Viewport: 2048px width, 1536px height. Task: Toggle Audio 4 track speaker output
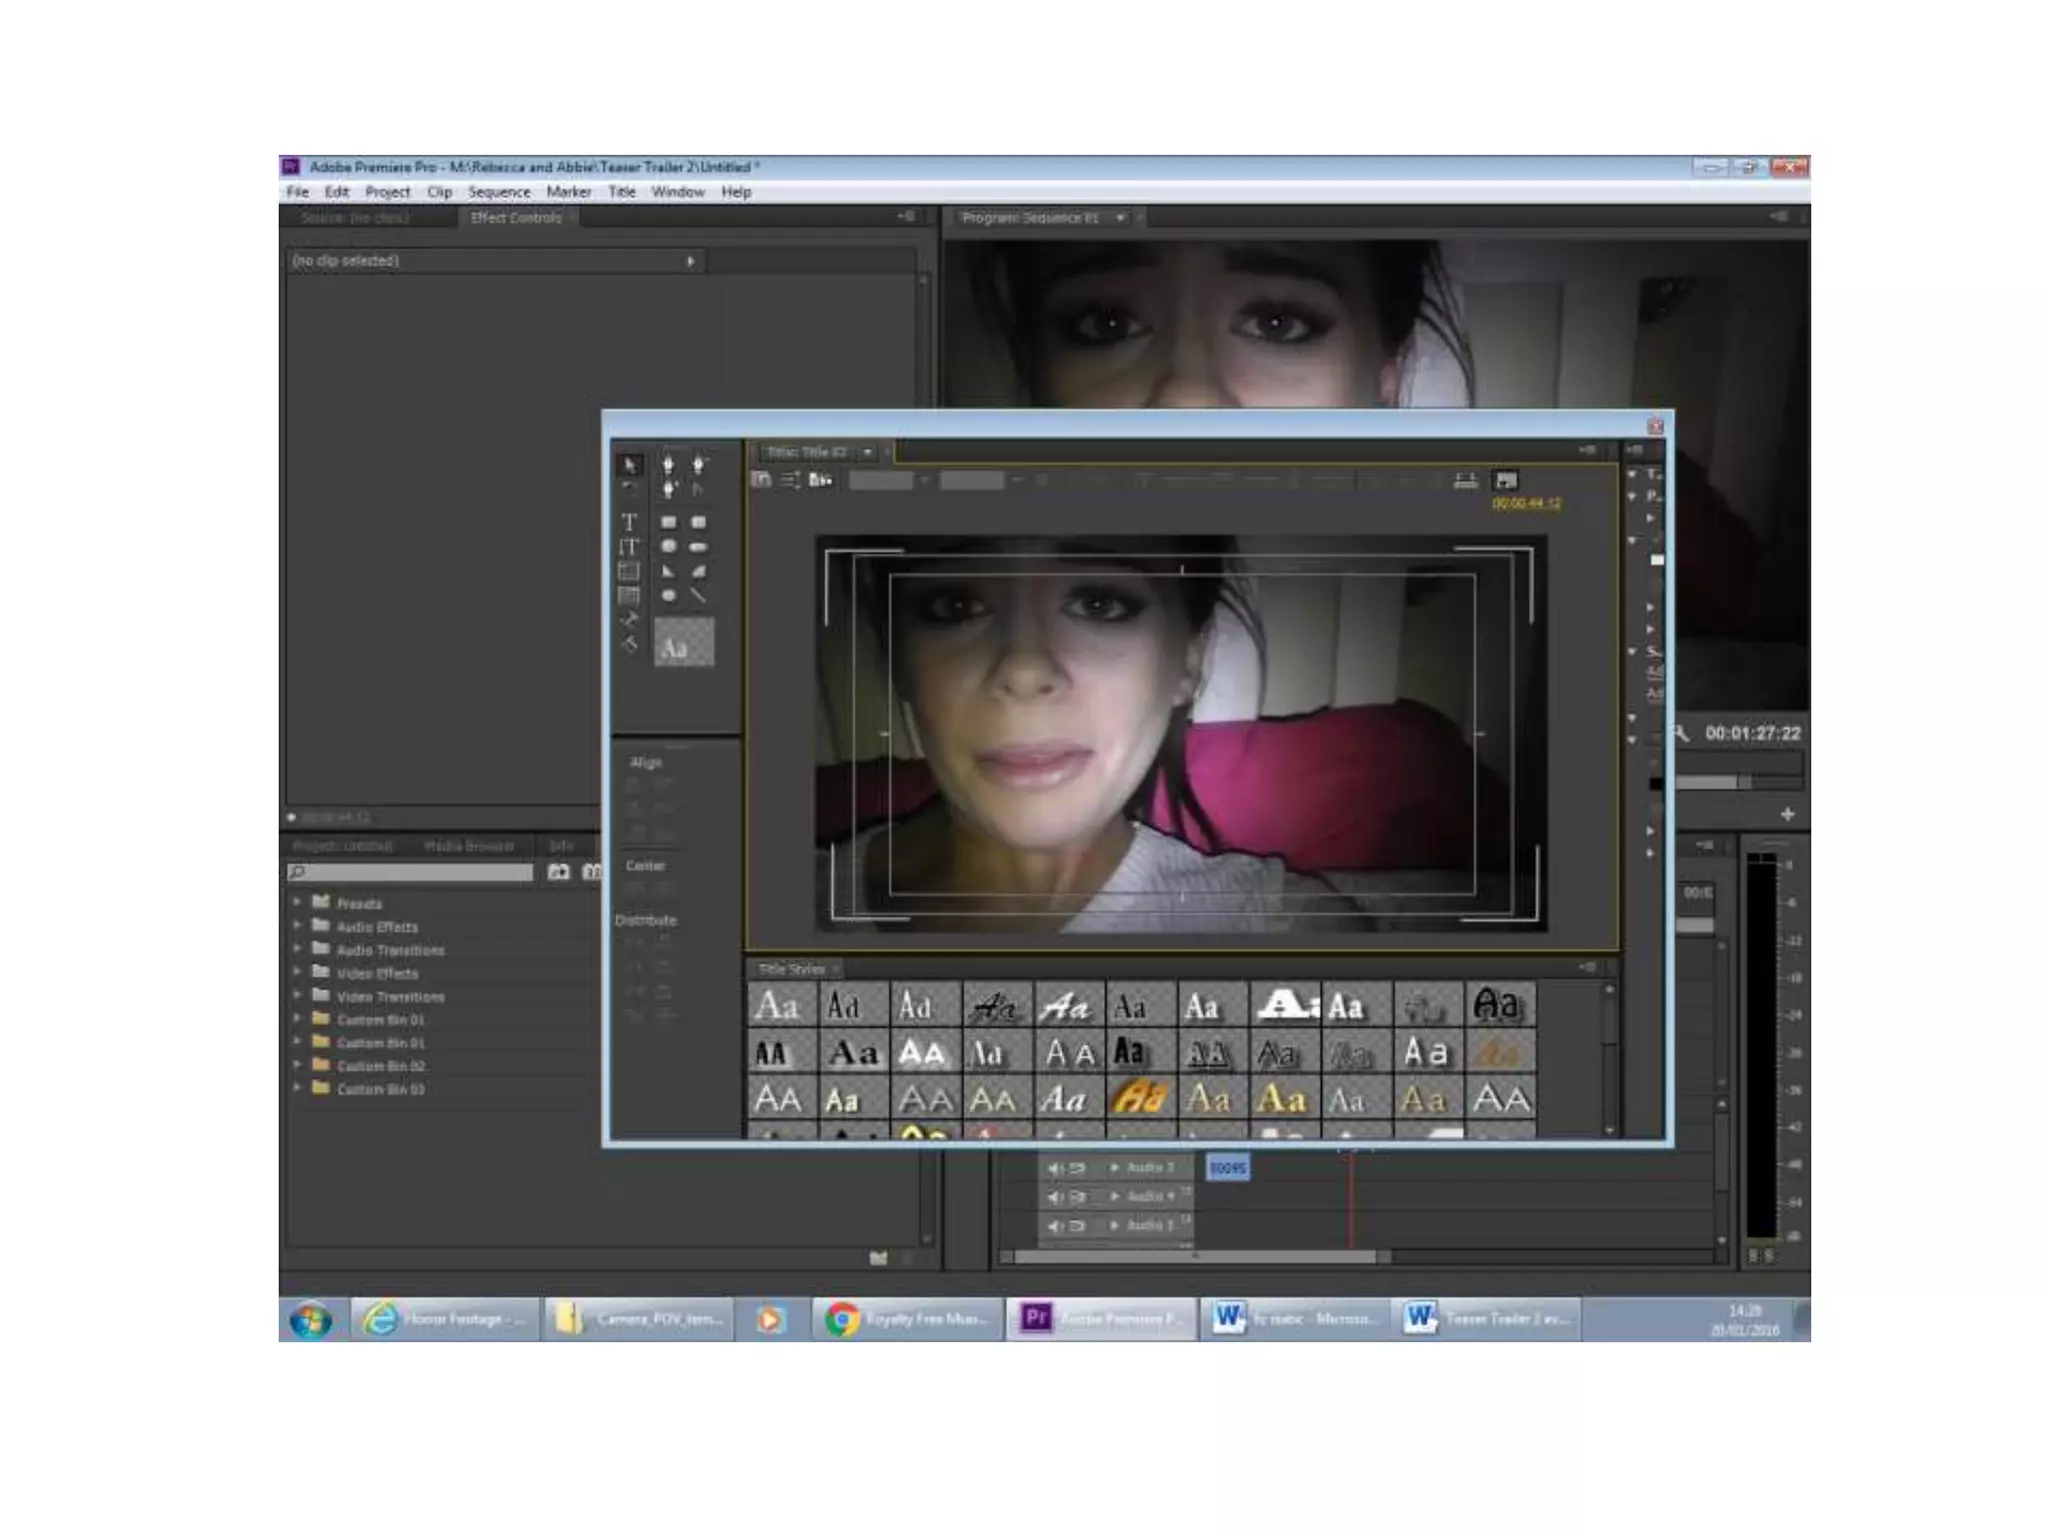[x=1054, y=1197]
